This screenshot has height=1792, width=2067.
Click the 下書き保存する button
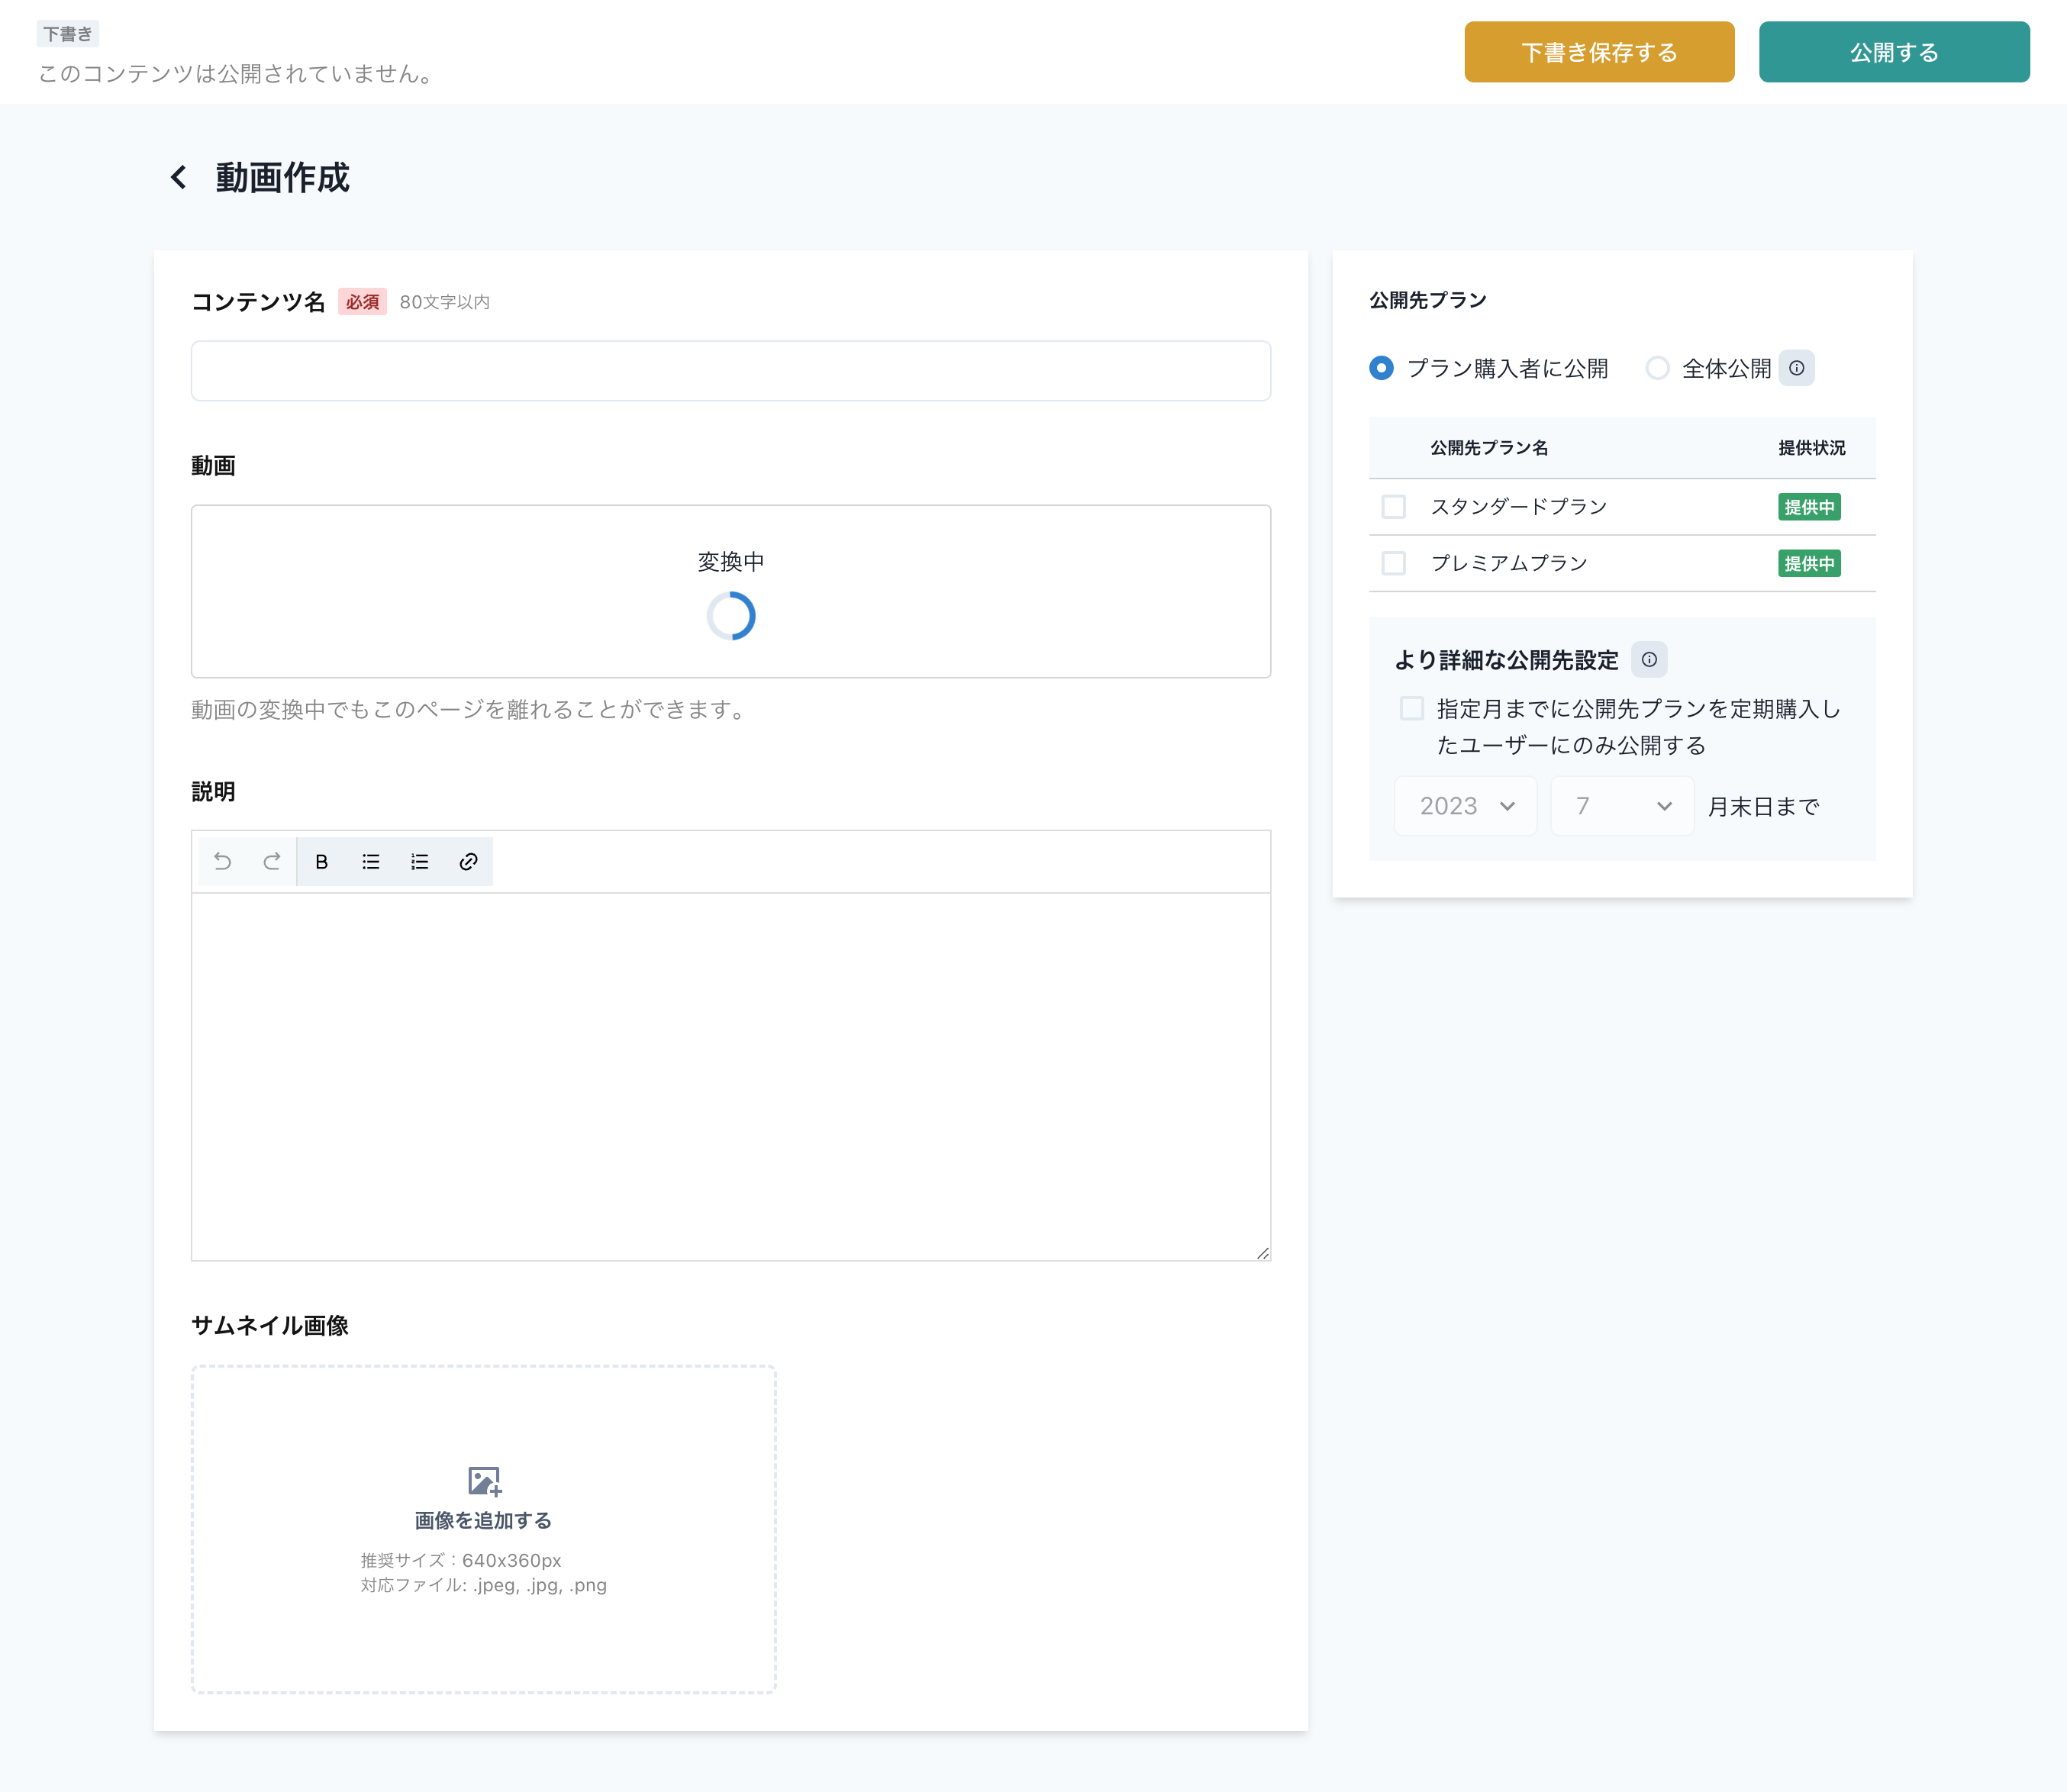[1599, 52]
